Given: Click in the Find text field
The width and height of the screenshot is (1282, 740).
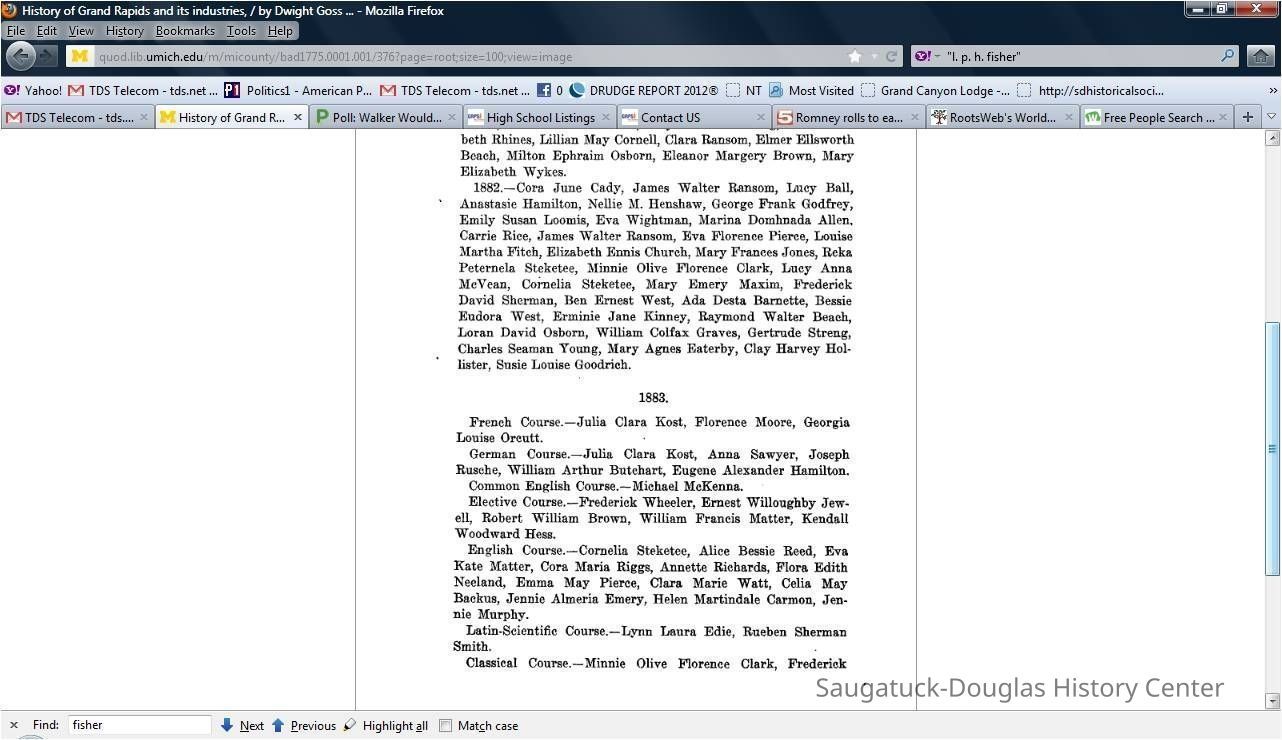Looking at the screenshot, I should coord(138,725).
